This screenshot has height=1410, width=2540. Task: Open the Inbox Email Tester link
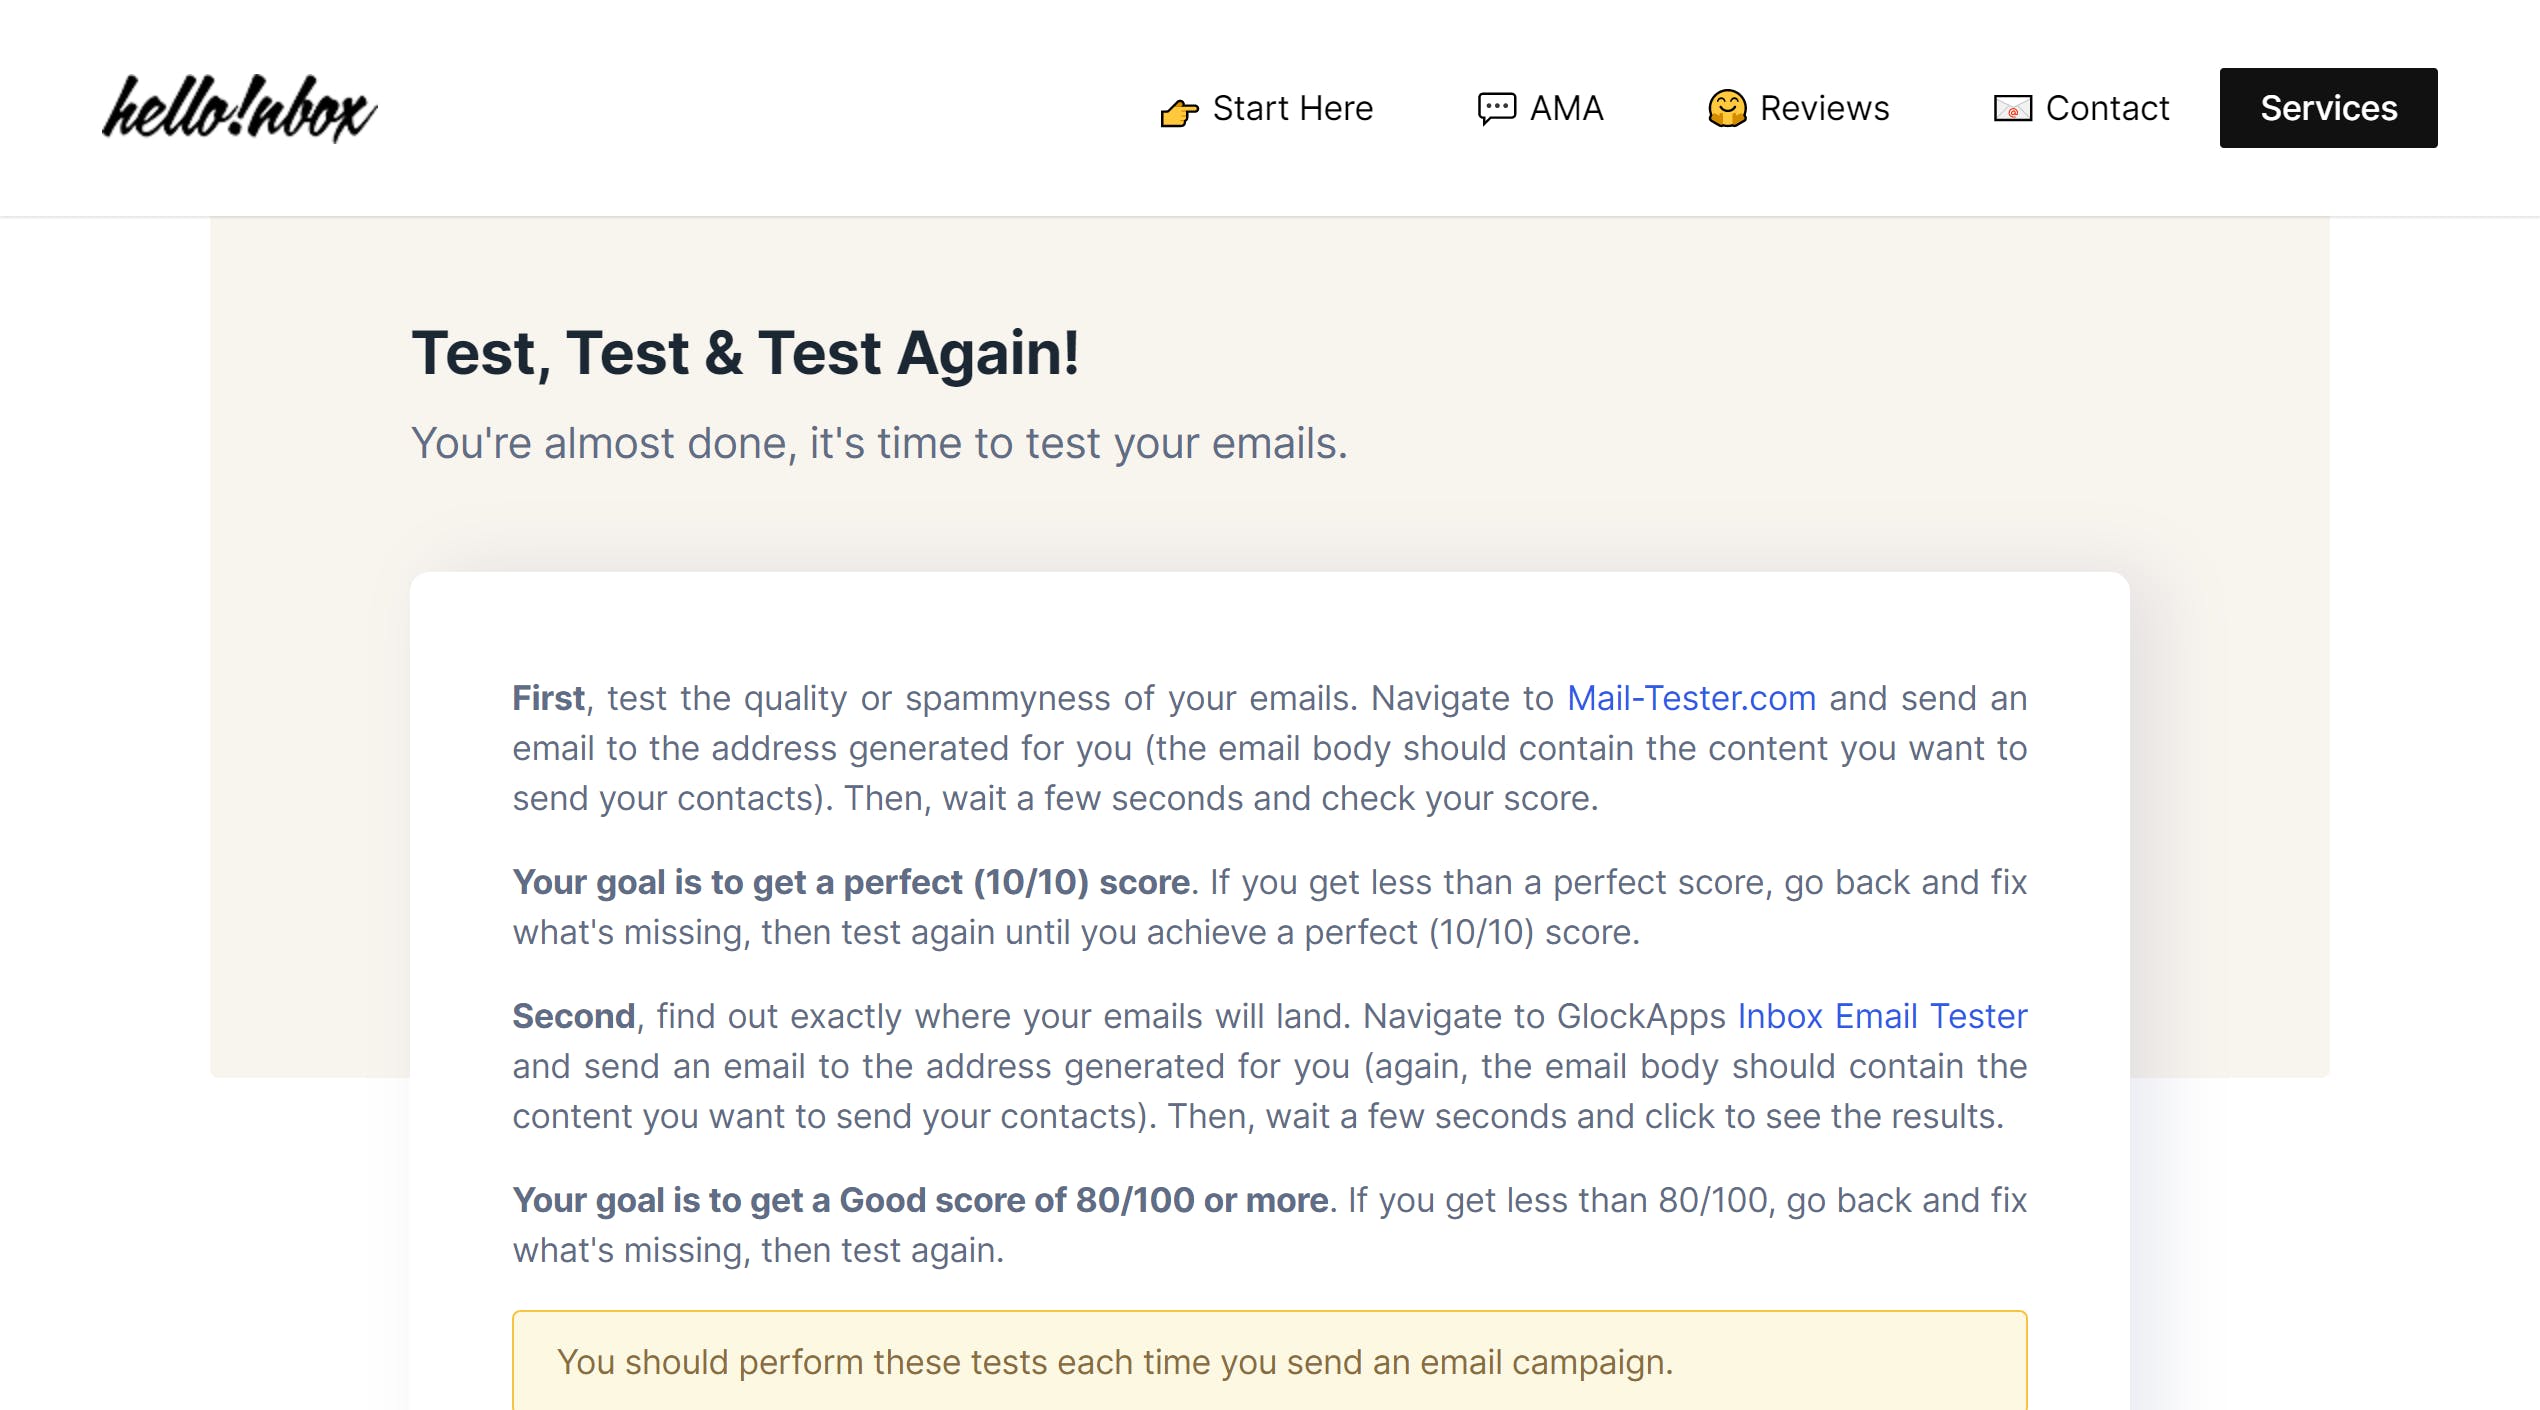coord(1882,1016)
